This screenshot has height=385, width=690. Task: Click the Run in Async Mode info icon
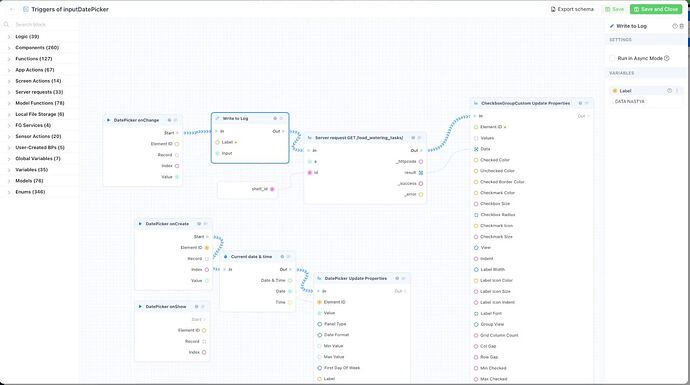point(667,58)
